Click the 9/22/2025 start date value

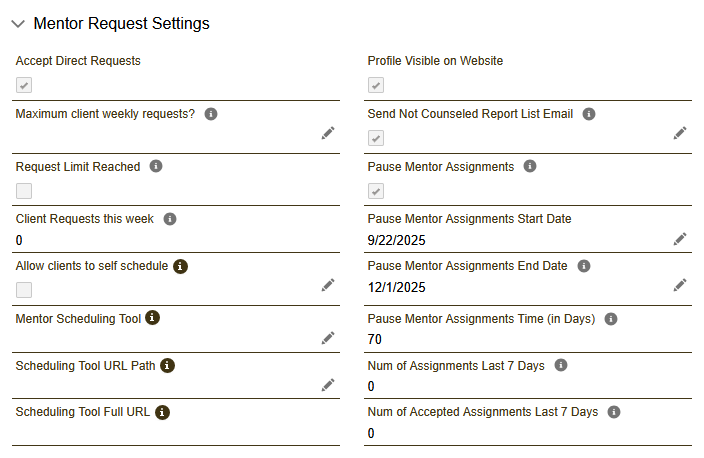pos(397,240)
